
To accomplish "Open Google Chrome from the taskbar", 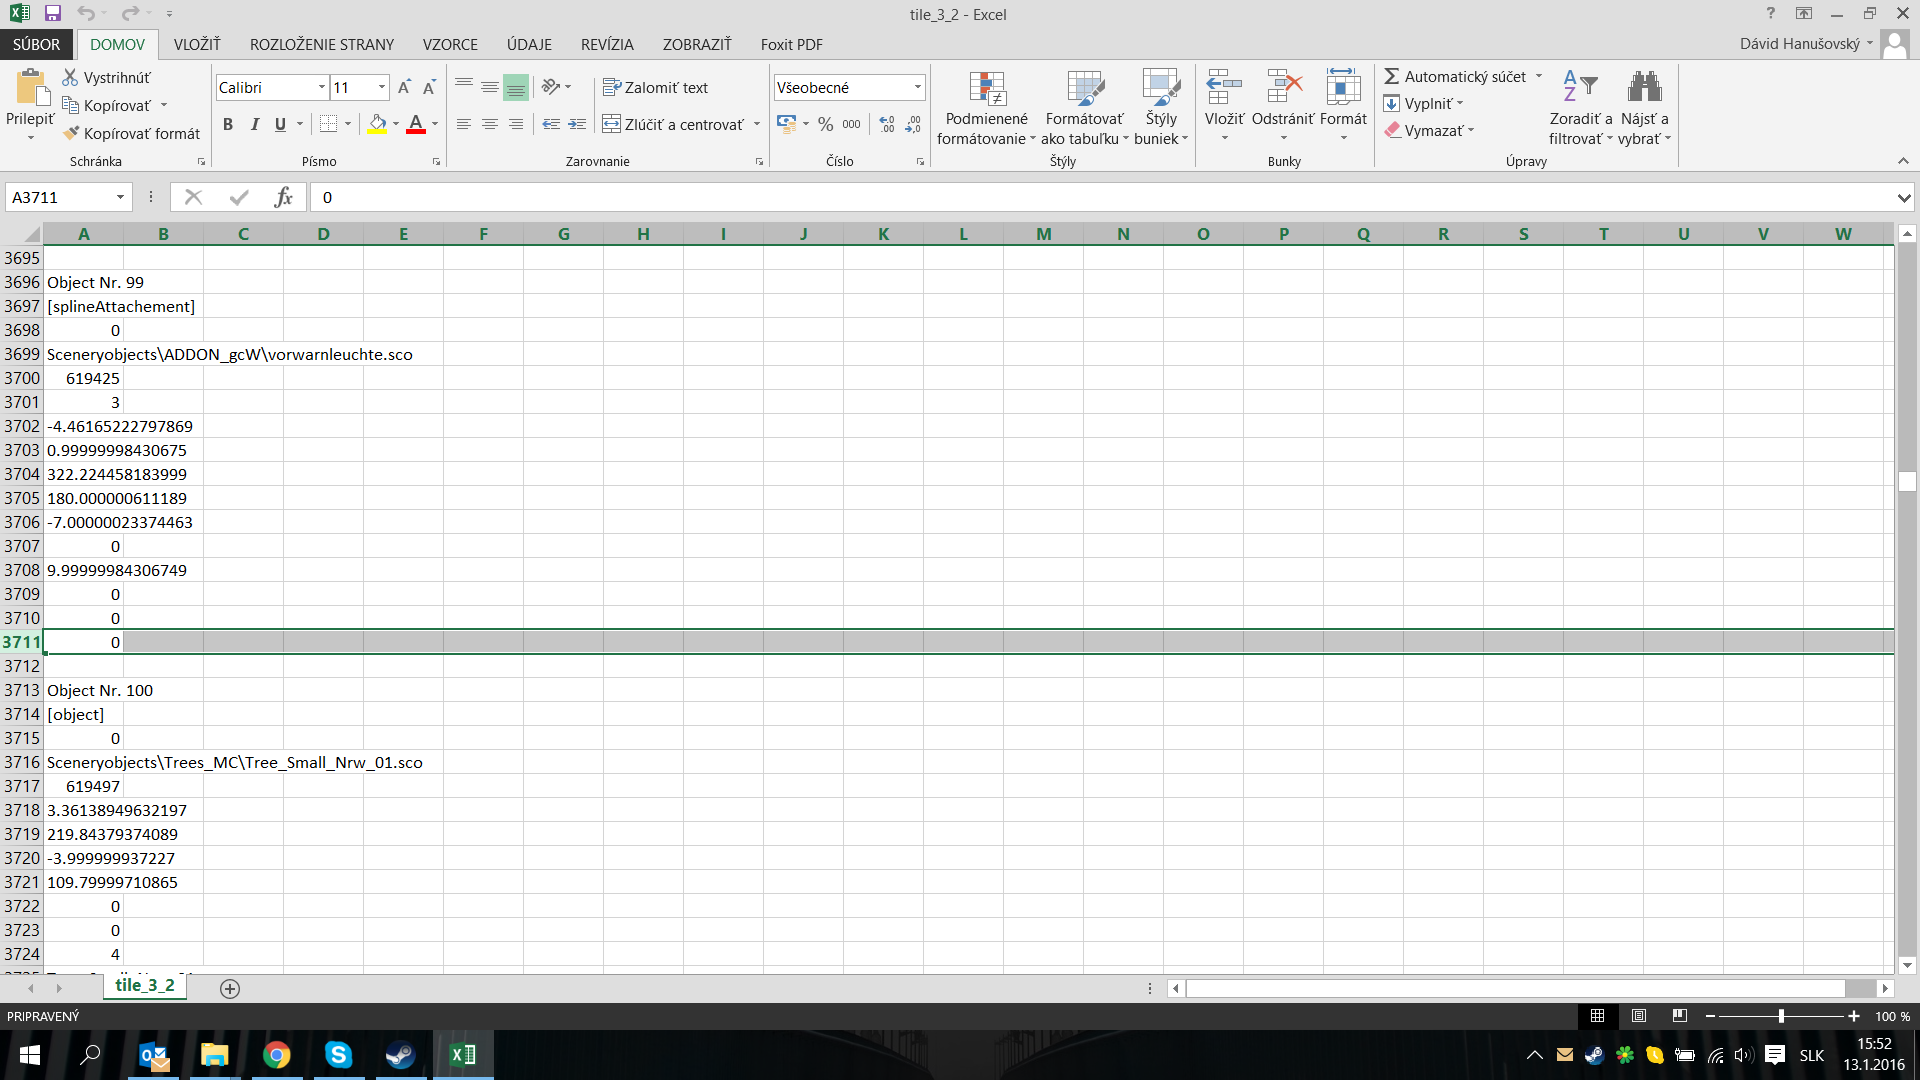I will [277, 1055].
